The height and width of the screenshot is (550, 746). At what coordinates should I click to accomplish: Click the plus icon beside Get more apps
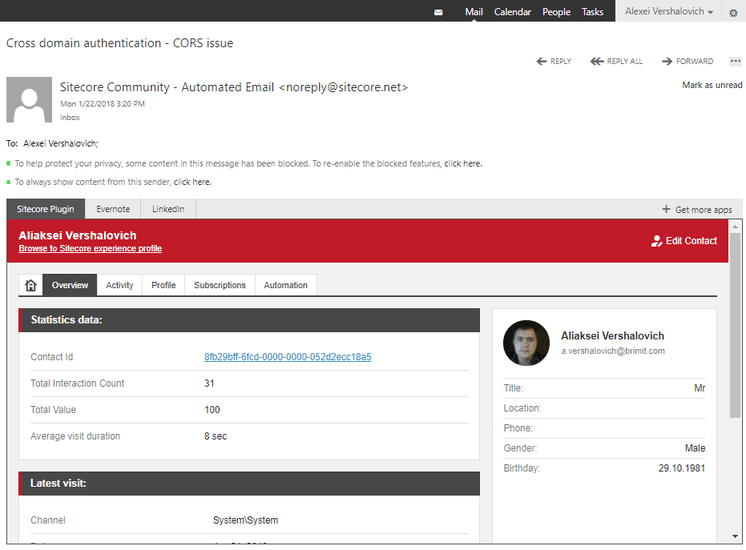[666, 209]
